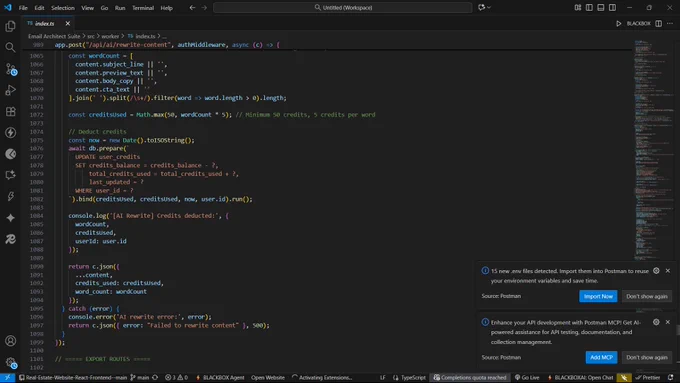Click the Add MCP button
Viewport: 680px width, 383px height.
pos(601,357)
